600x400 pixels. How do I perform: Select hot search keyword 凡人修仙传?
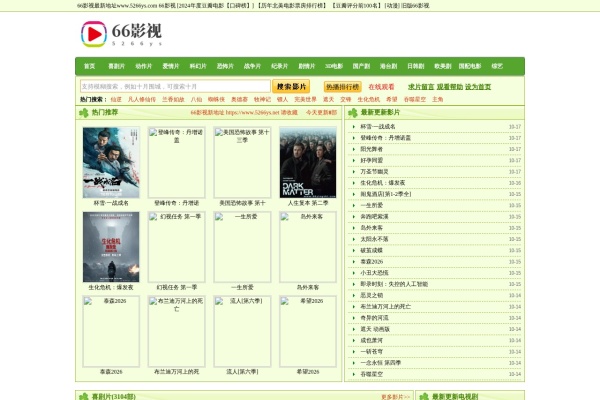coord(142,99)
